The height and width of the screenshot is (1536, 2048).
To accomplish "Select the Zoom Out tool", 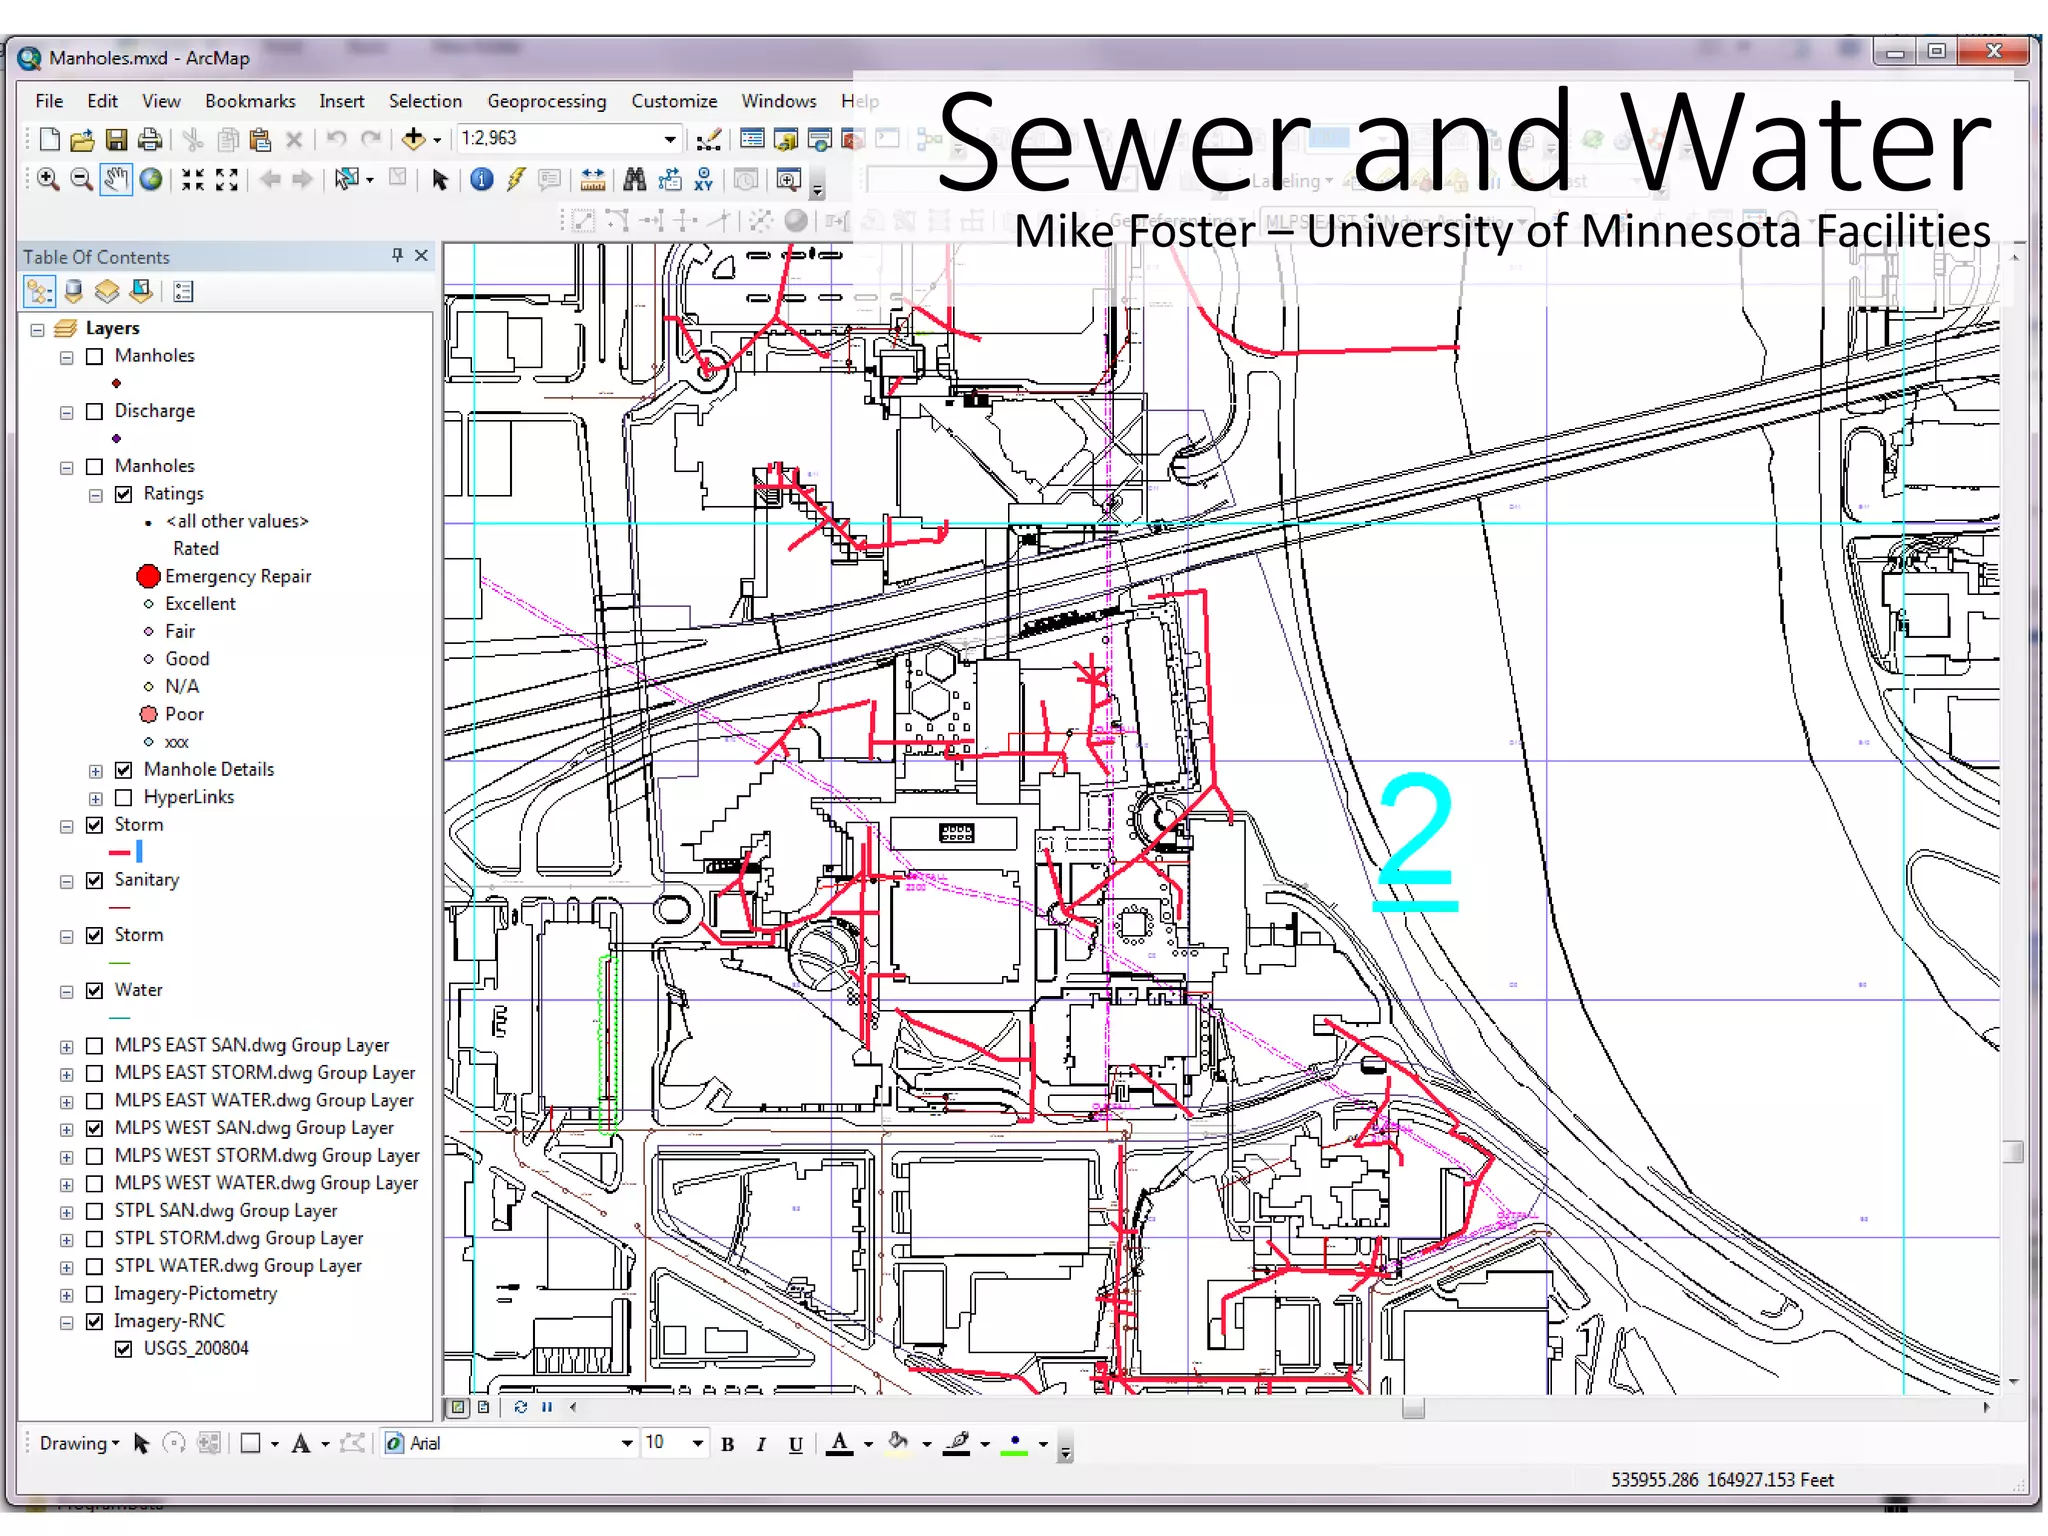I will pyautogui.click(x=82, y=179).
